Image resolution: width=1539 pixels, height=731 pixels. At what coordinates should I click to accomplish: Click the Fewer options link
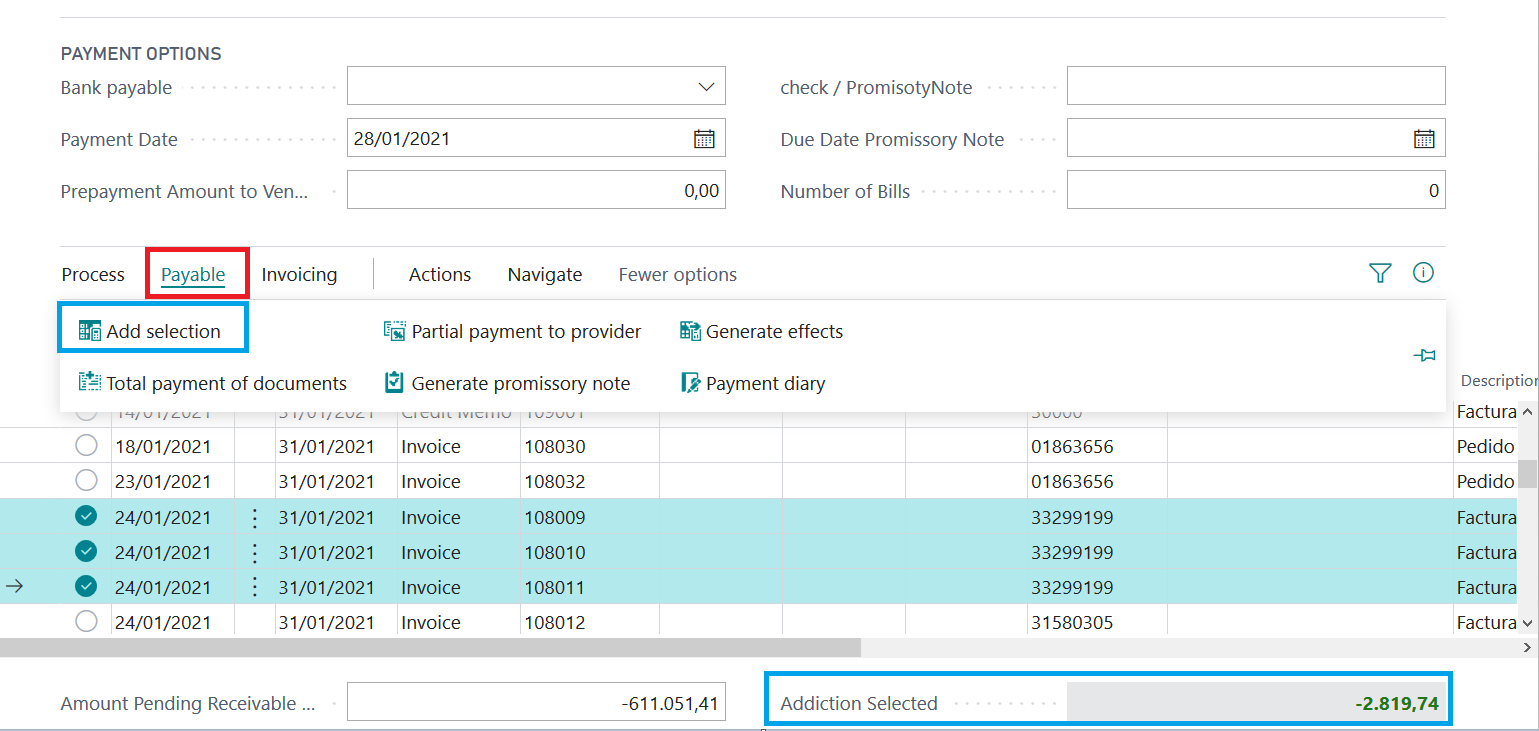(677, 275)
